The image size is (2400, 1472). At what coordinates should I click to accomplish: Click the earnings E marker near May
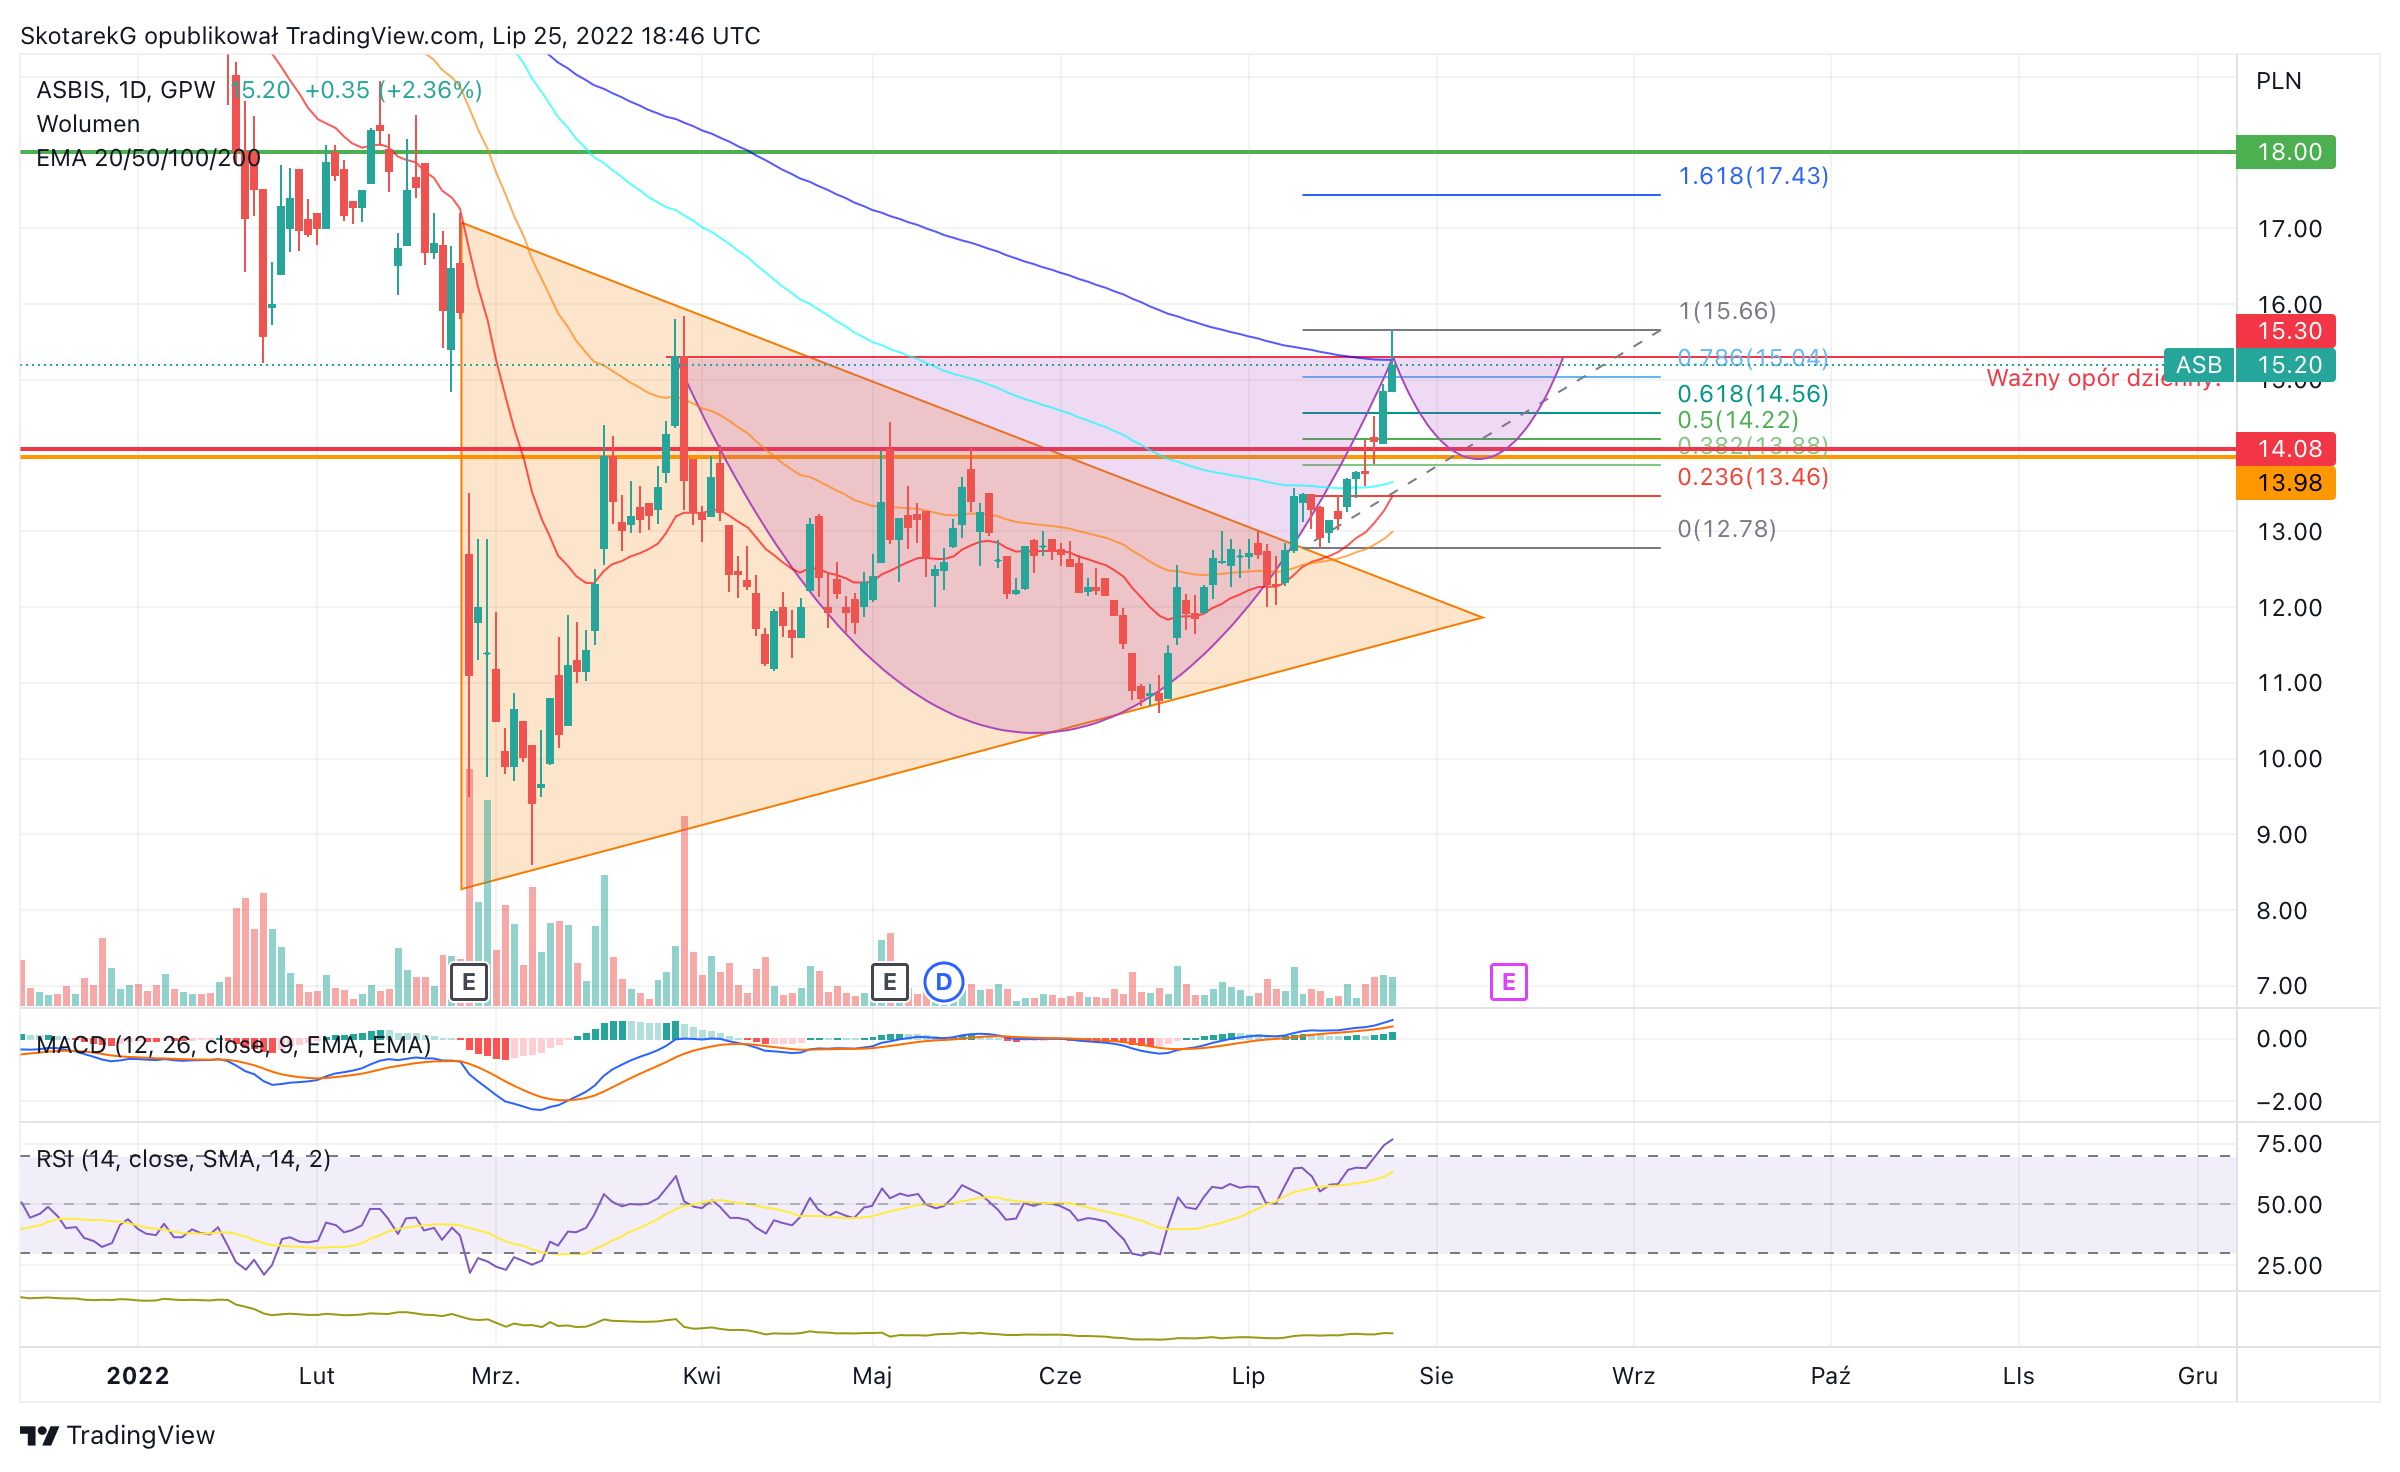coord(889,982)
